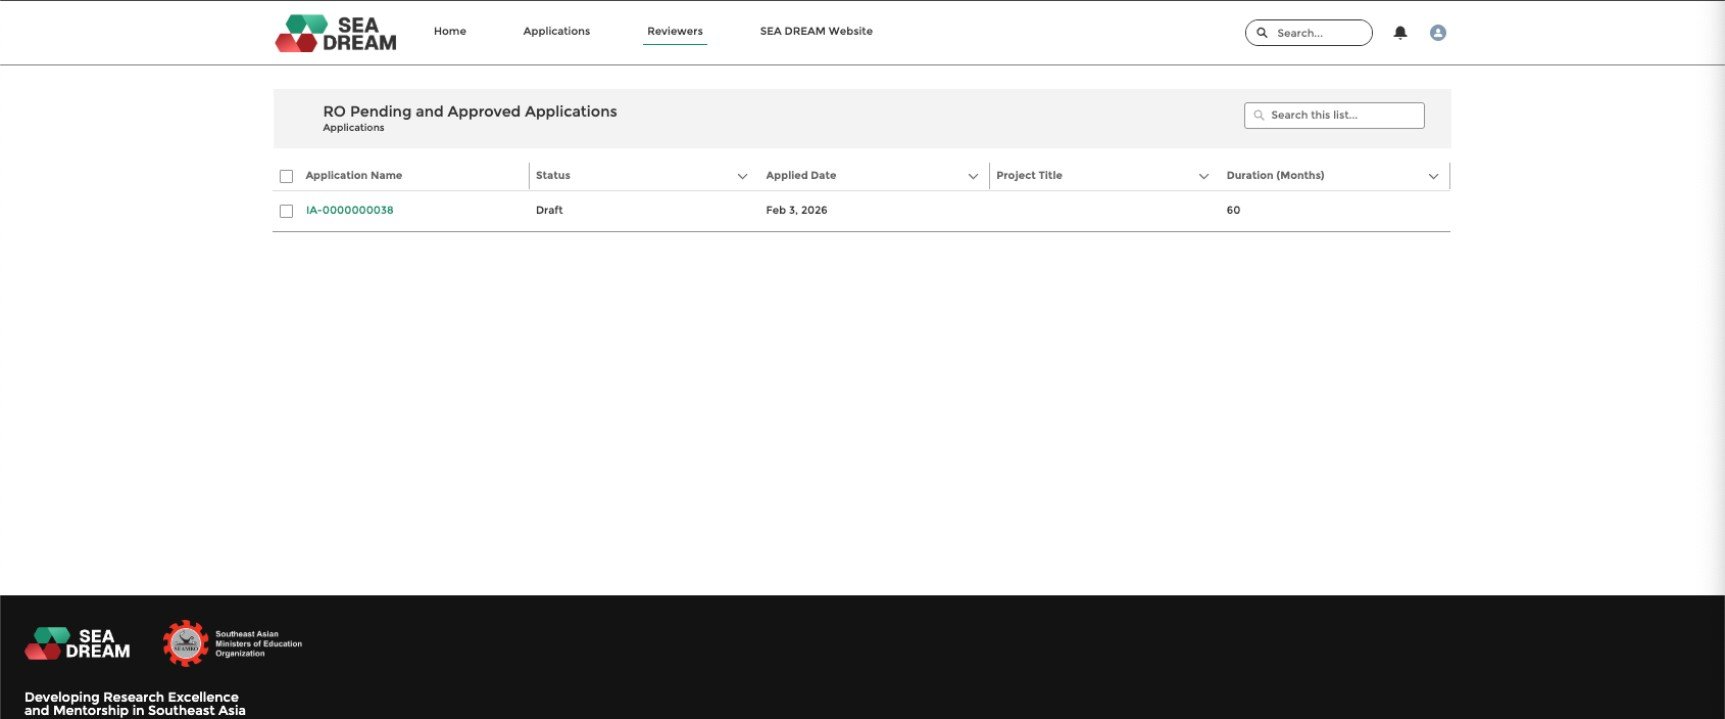
Task: Click the SEA DREAM logo in header
Action: [x=335, y=33]
